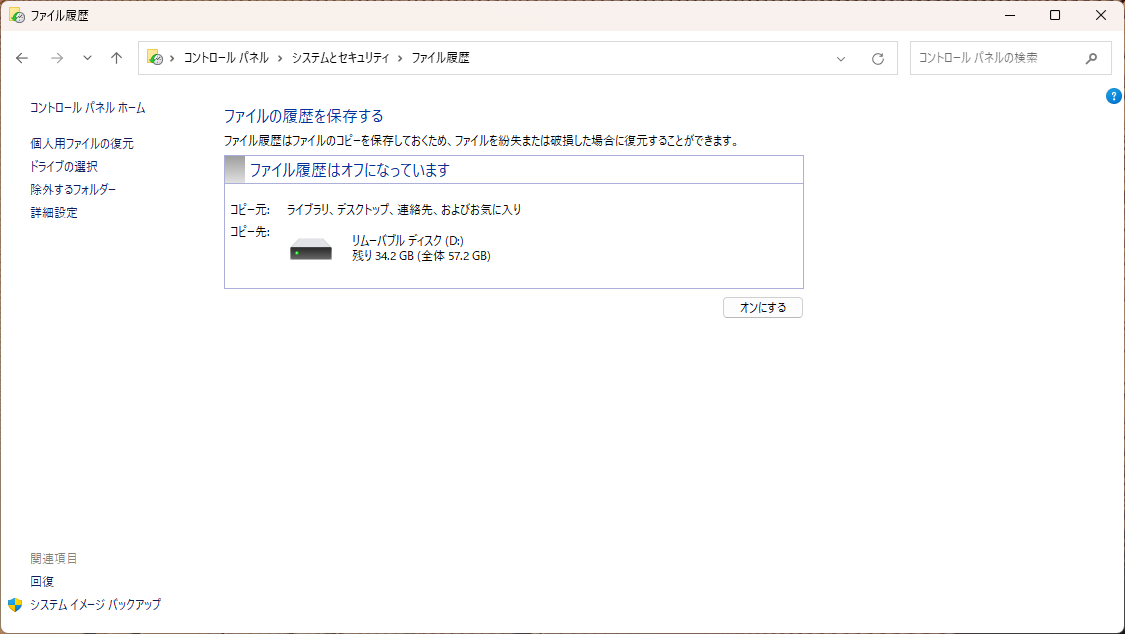Click システムとセキュリティ breadcrumb

tap(340, 58)
